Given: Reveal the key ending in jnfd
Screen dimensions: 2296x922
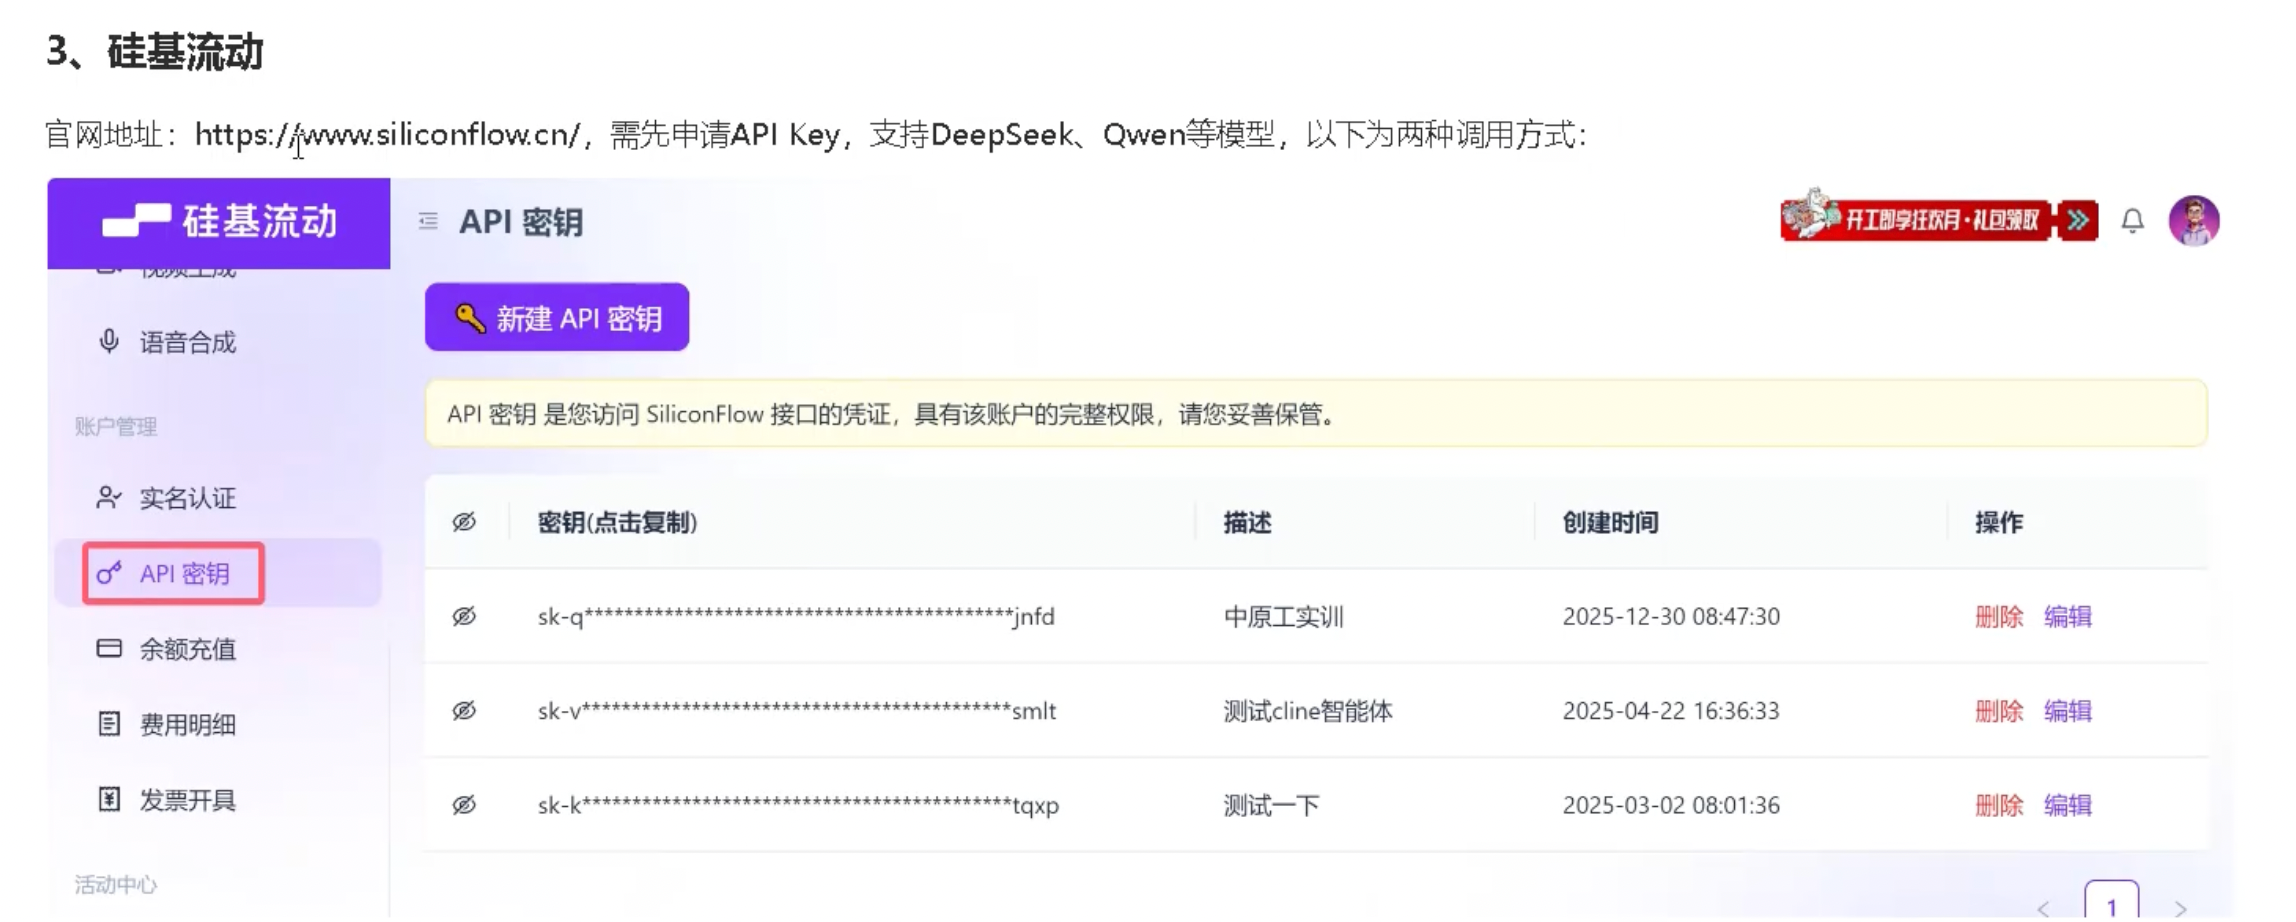Looking at the screenshot, I should [x=464, y=616].
